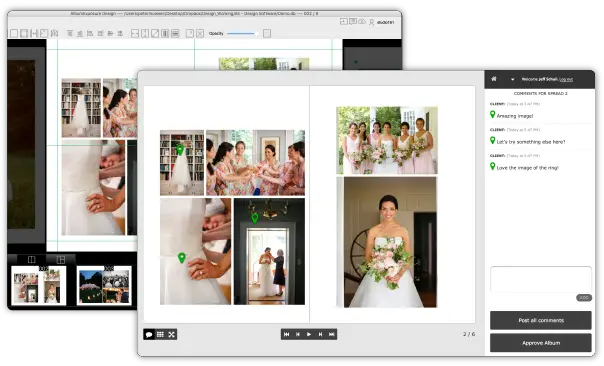Click the '2 / 6' page counter
Viewport: 604px width, 366px height.
pos(469,334)
